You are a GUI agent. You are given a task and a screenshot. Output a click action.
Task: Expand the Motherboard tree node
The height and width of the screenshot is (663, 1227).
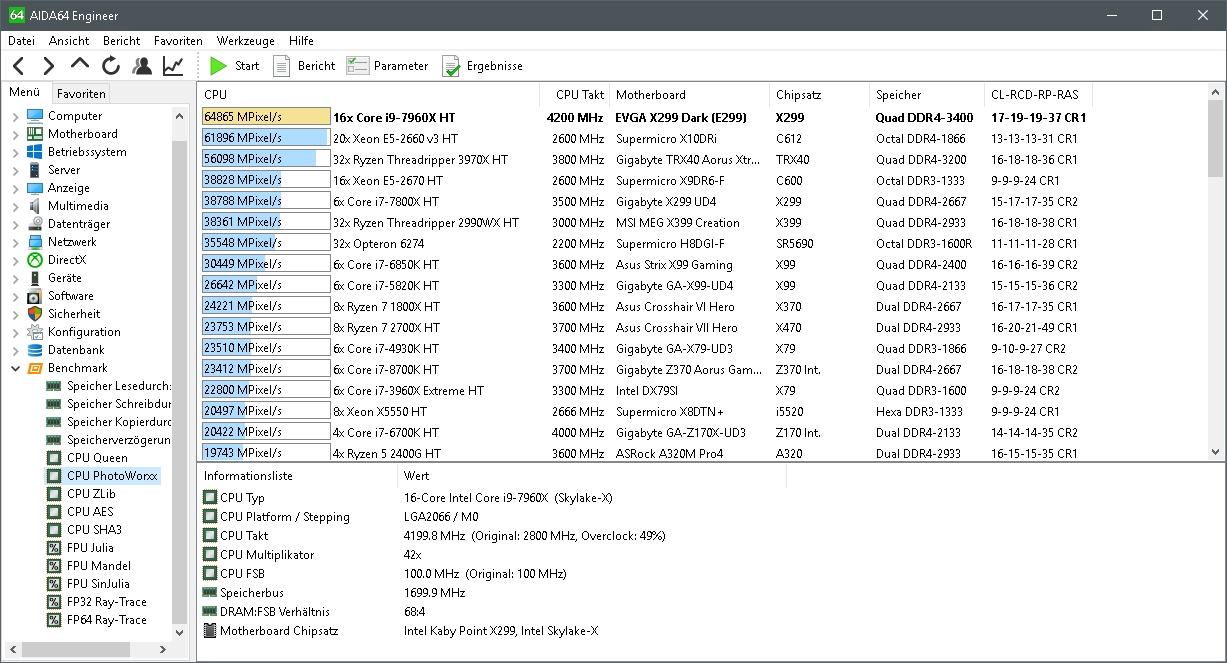click(x=15, y=134)
